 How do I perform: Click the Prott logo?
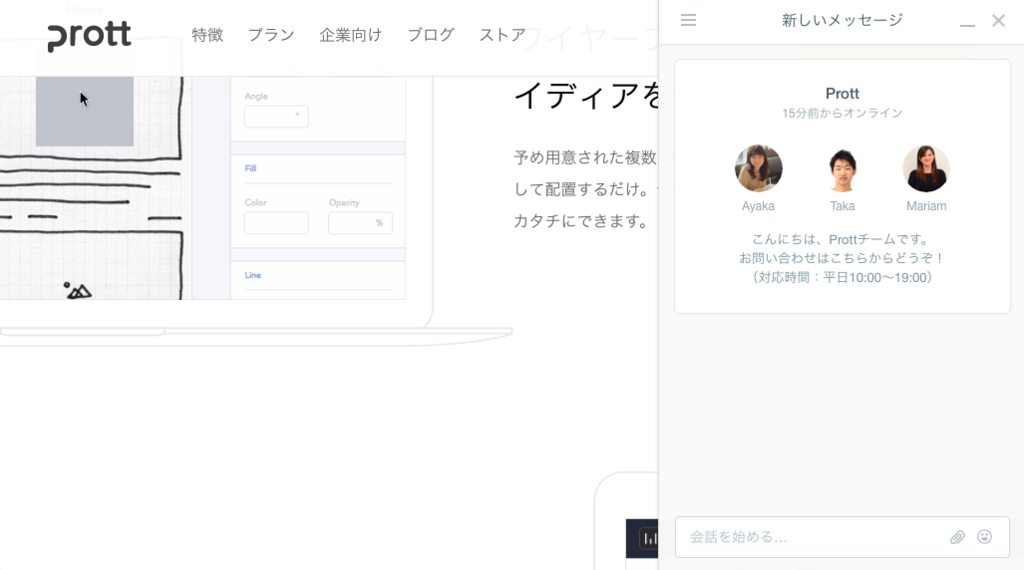[x=89, y=36]
